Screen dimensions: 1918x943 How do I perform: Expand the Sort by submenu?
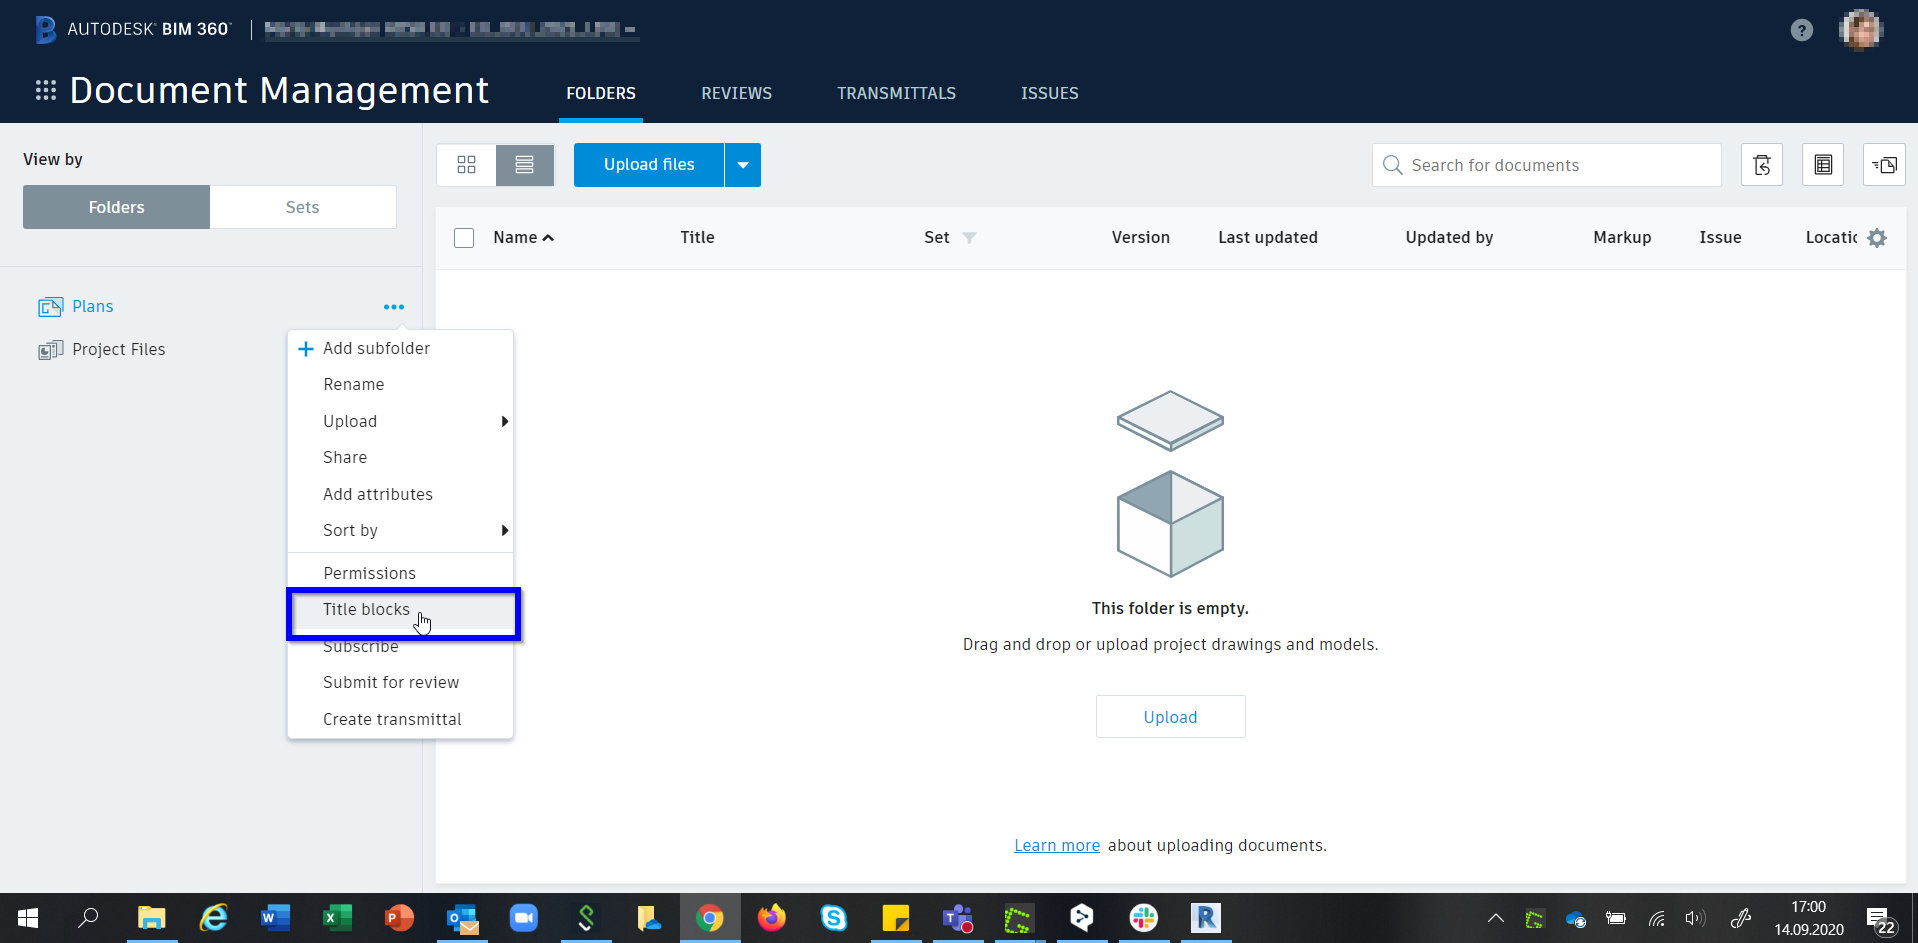point(400,531)
